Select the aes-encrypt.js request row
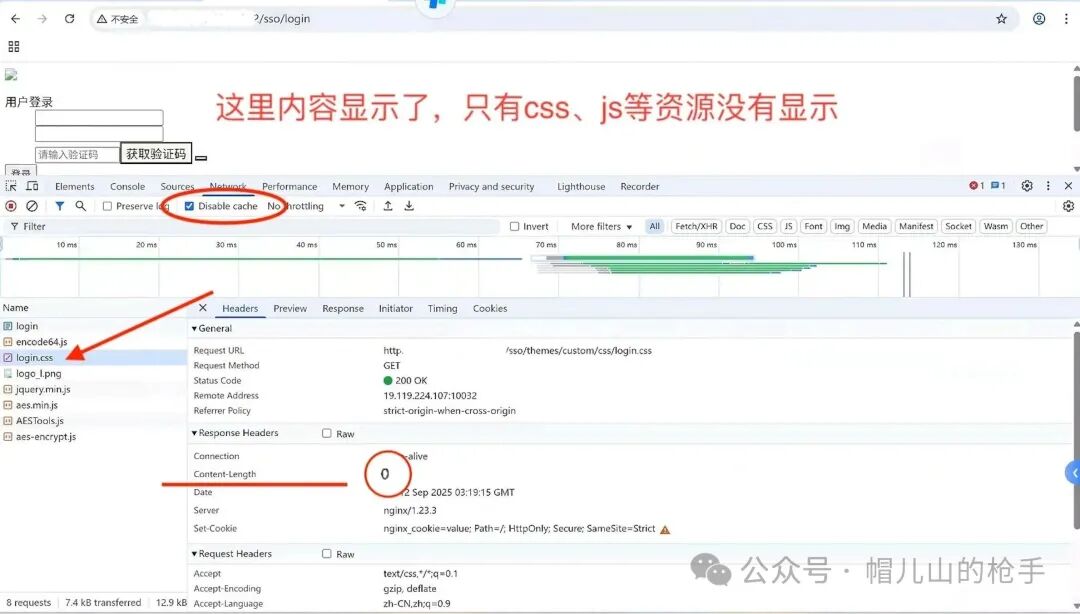Image resolution: width=1080 pixels, height=614 pixels. (93, 437)
